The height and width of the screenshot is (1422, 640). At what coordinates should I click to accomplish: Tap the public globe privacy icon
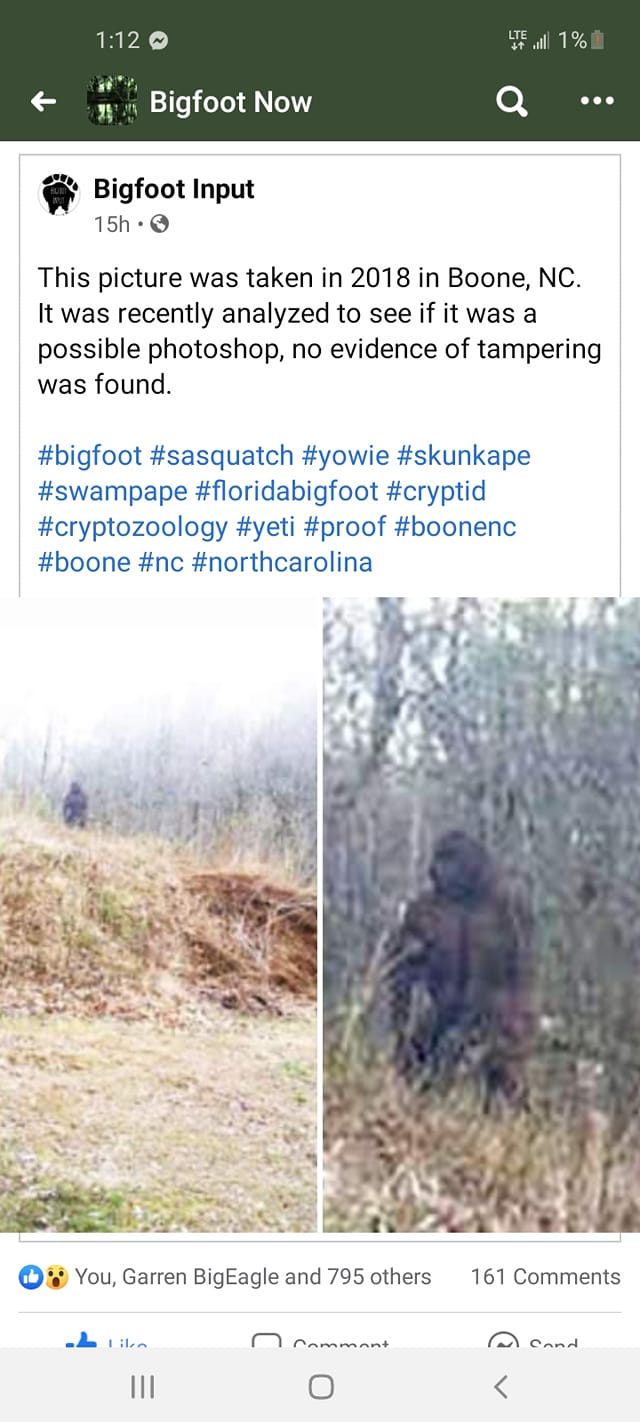pyautogui.click(x=159, y=224)
